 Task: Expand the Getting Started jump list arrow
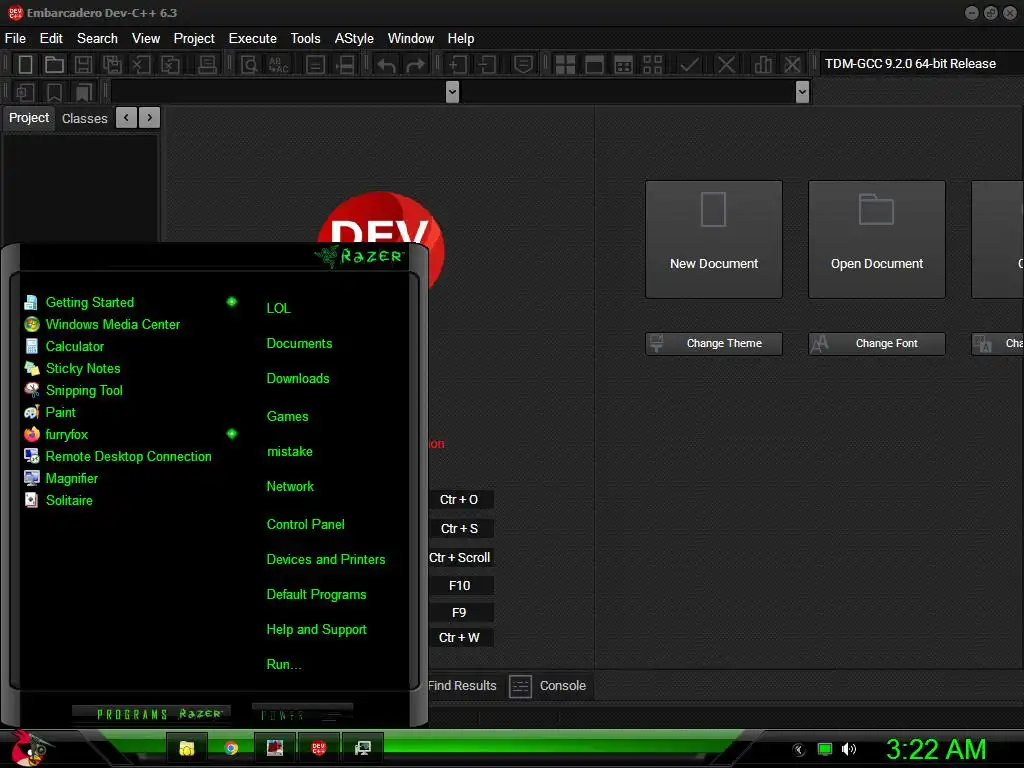pyautogui.click(x=231, y=302)
